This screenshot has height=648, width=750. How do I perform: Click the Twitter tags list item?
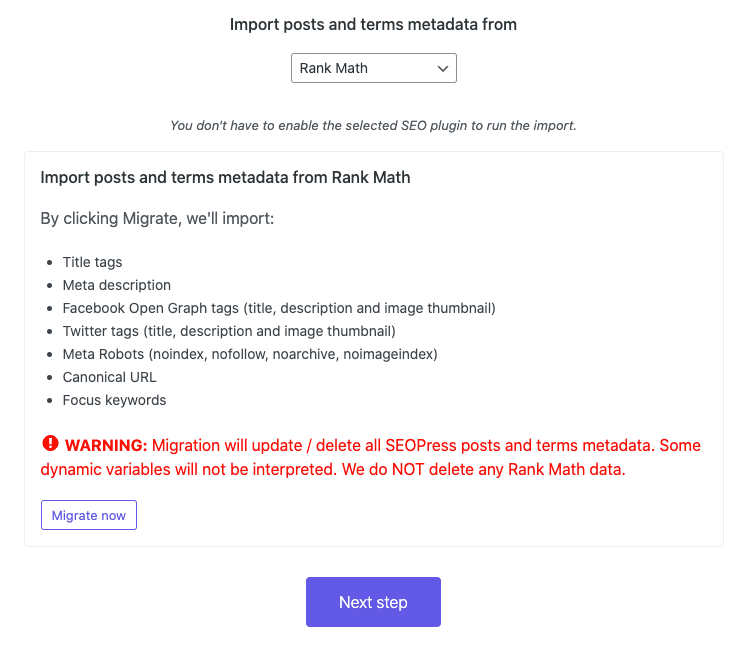coord(229,331)
